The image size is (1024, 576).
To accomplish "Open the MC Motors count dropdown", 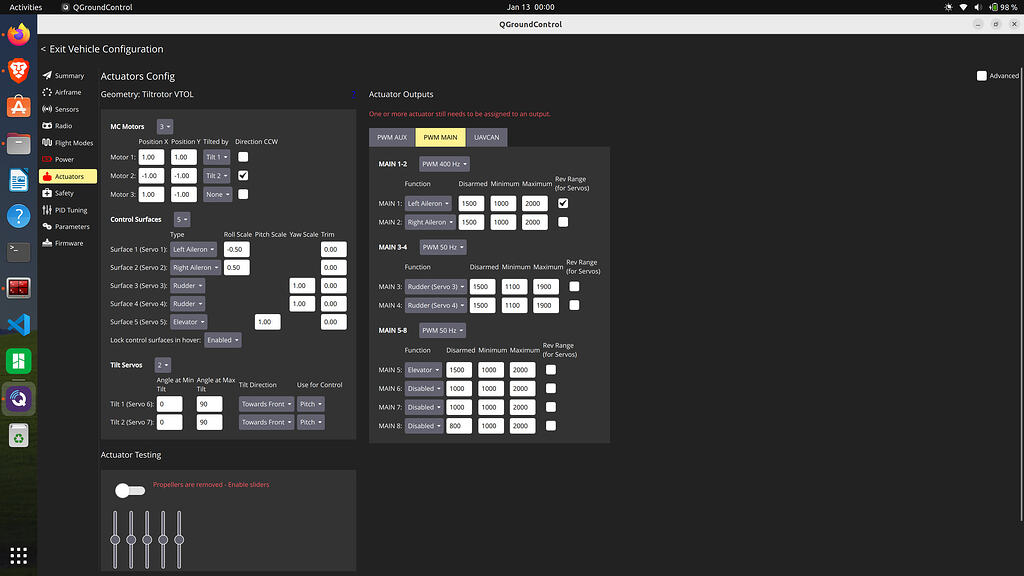I will 165,127.
